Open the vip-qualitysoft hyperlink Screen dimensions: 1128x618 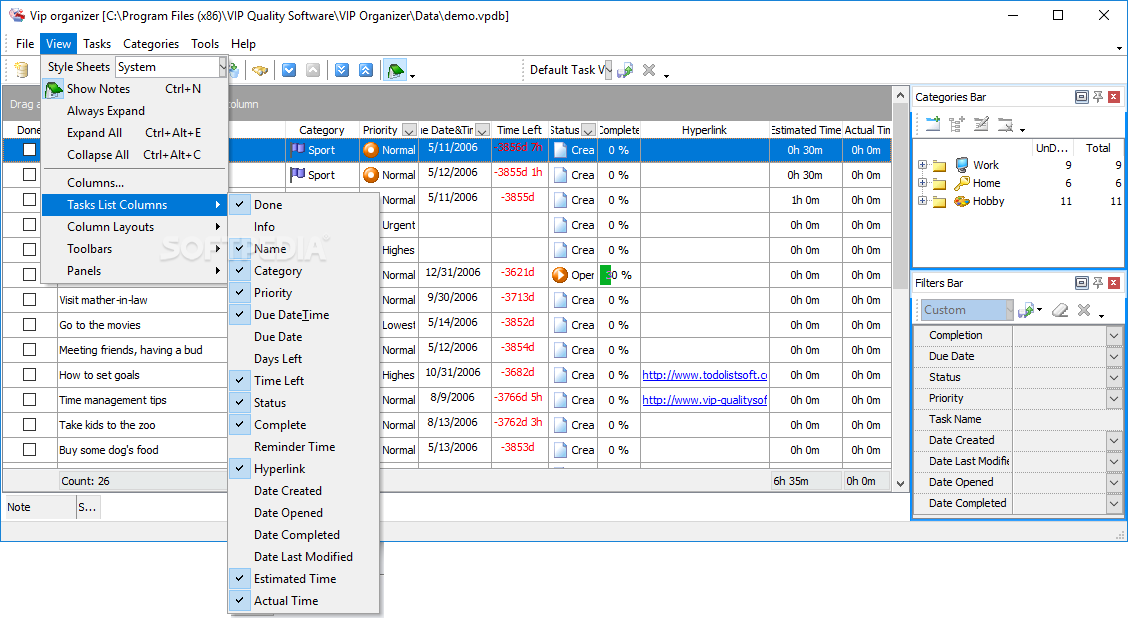tap(705, 400)
